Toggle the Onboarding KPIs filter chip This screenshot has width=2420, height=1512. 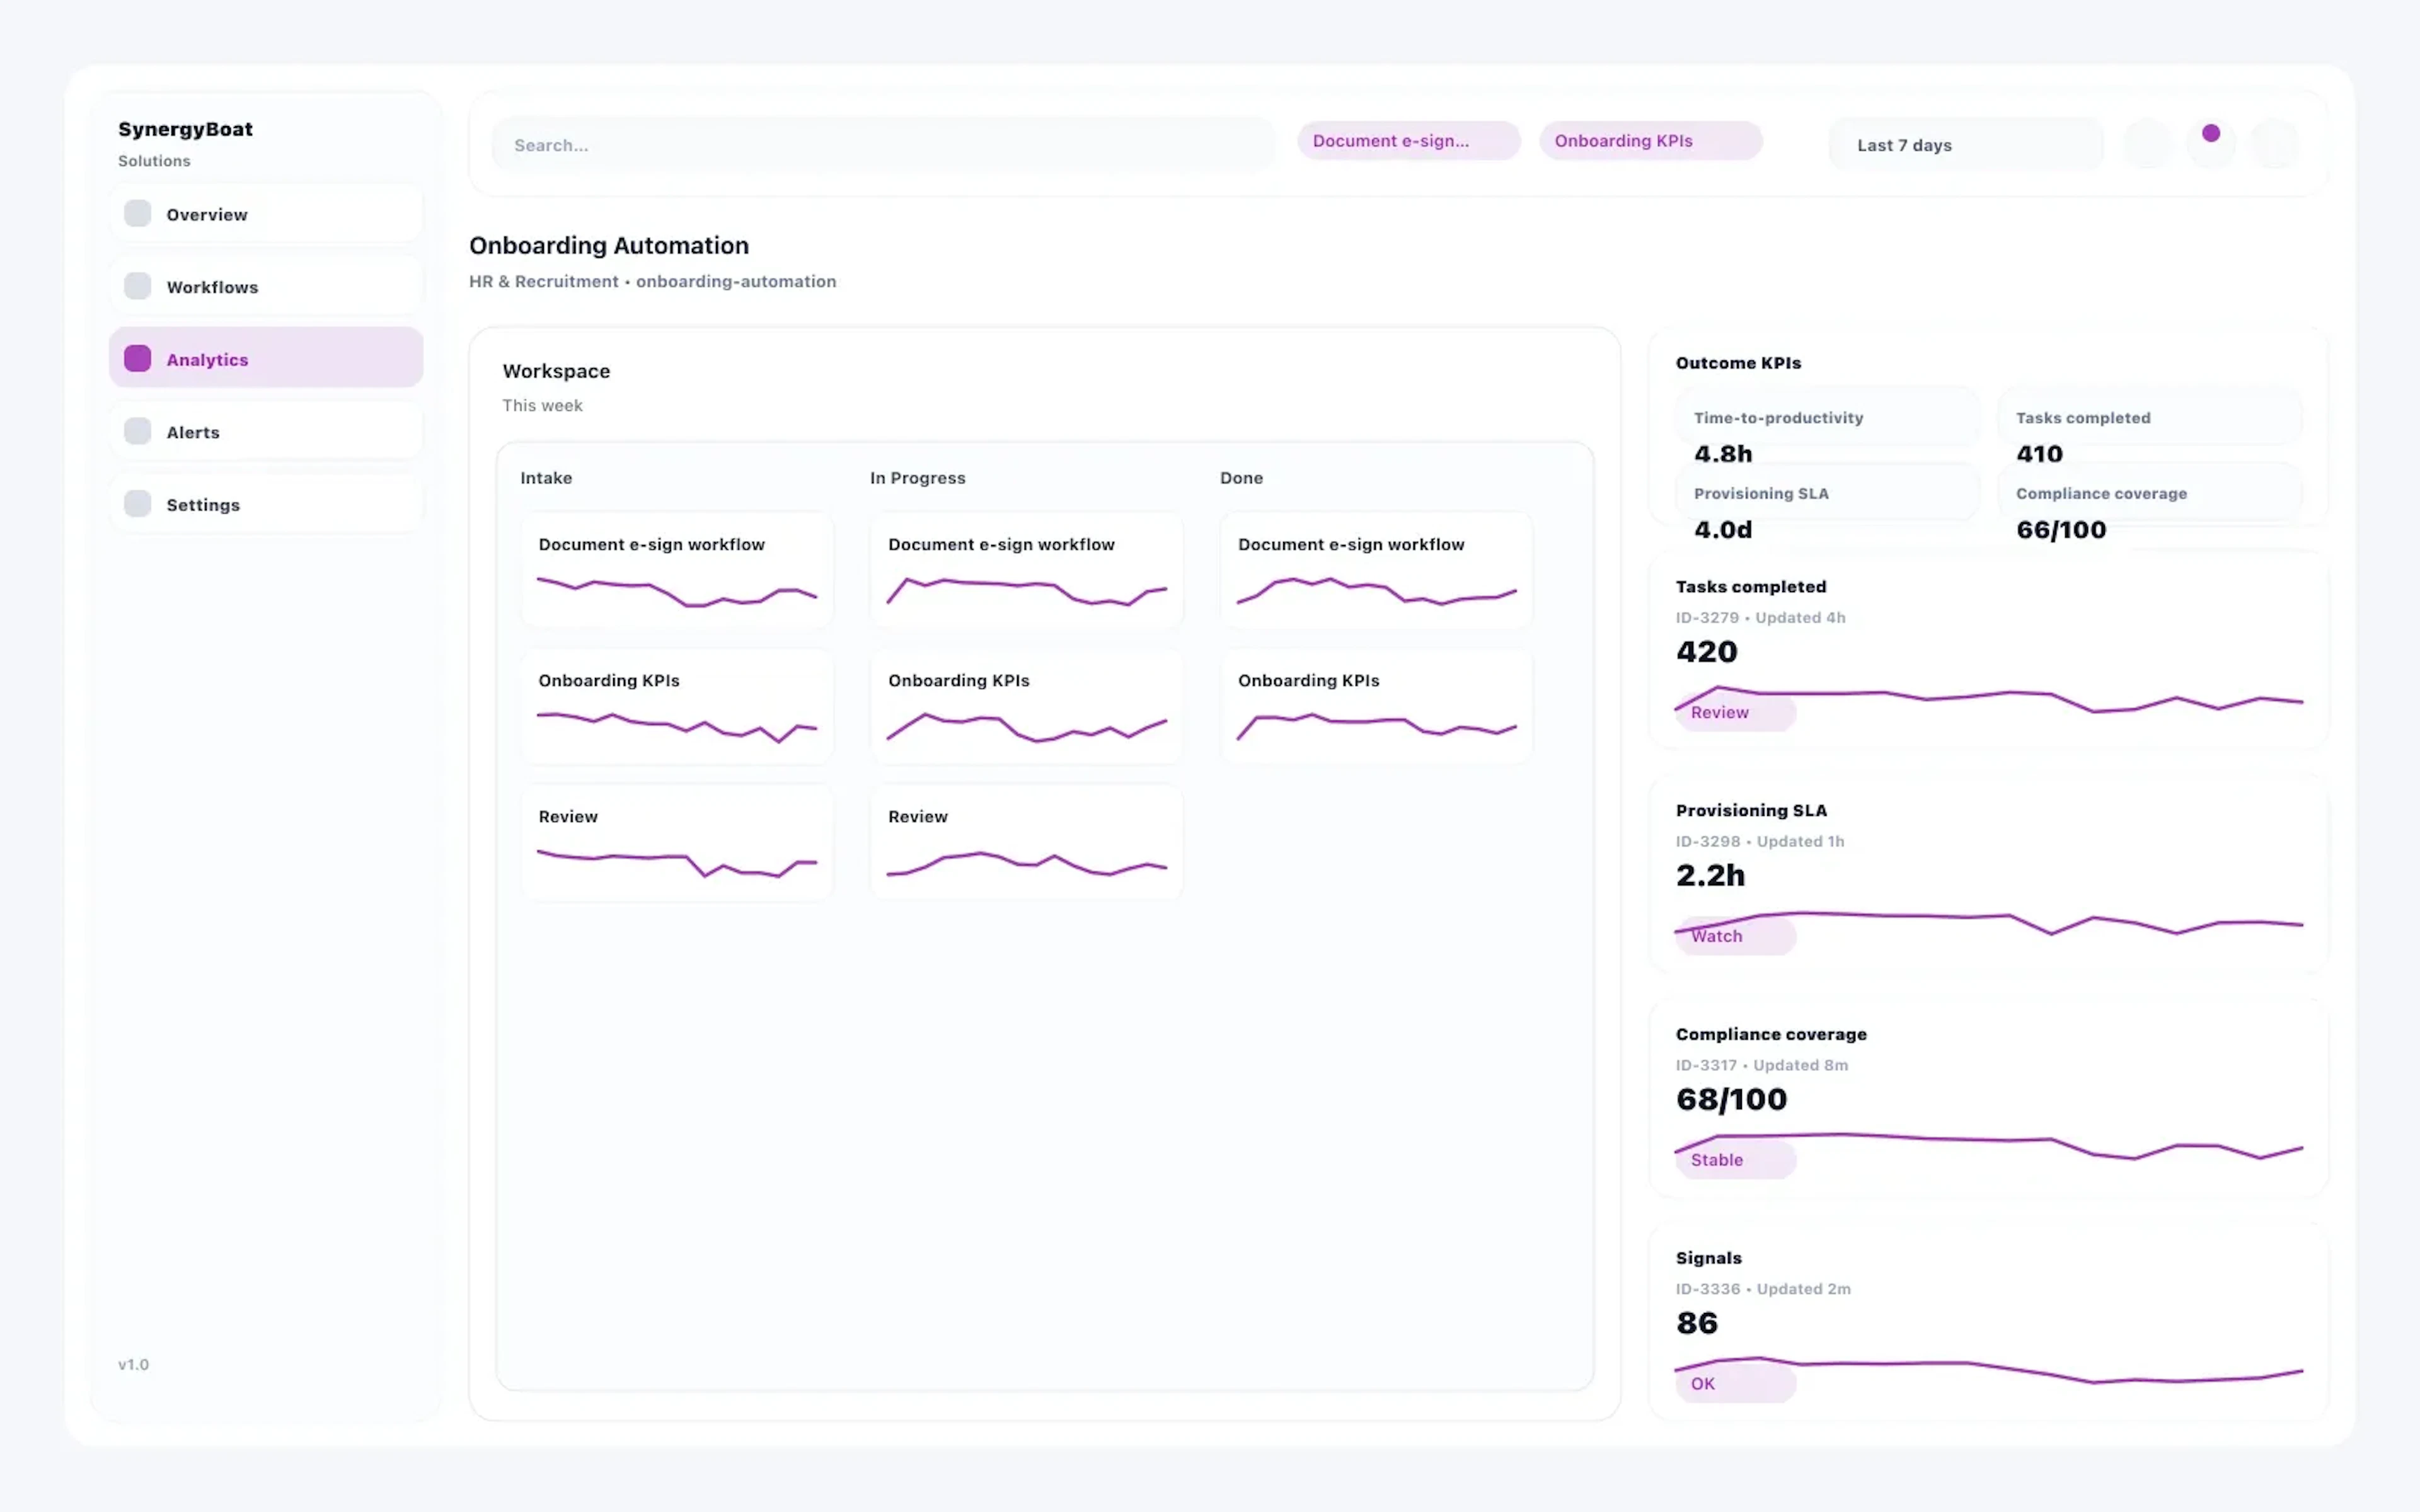(1650, 140)
